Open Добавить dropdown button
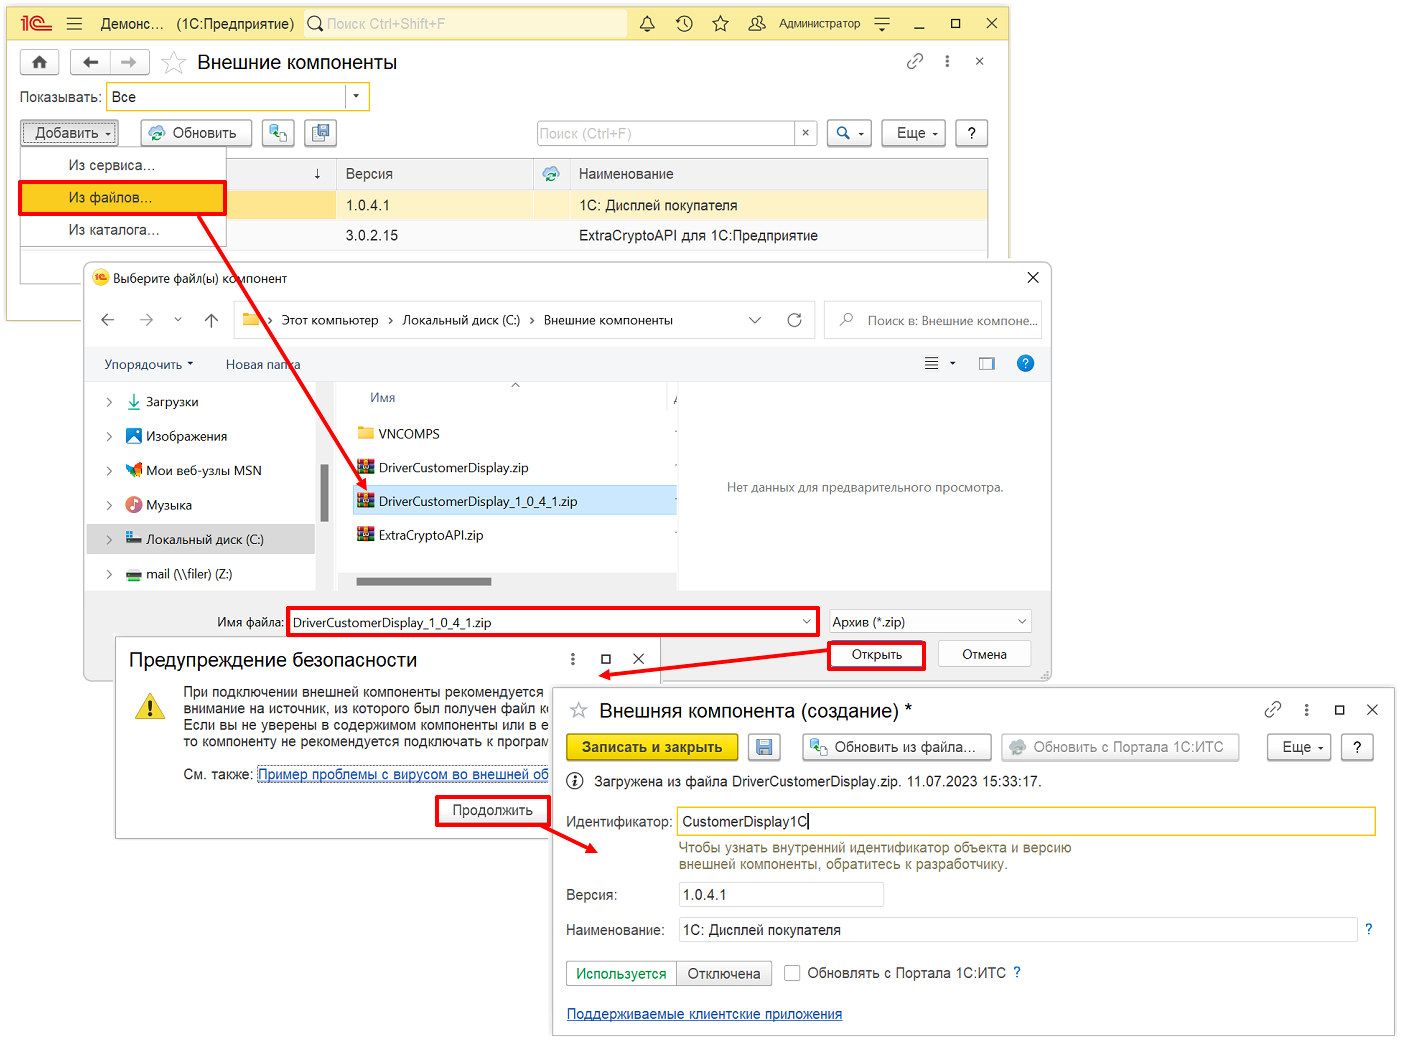1407x1040 pixels. pos(69,133)
